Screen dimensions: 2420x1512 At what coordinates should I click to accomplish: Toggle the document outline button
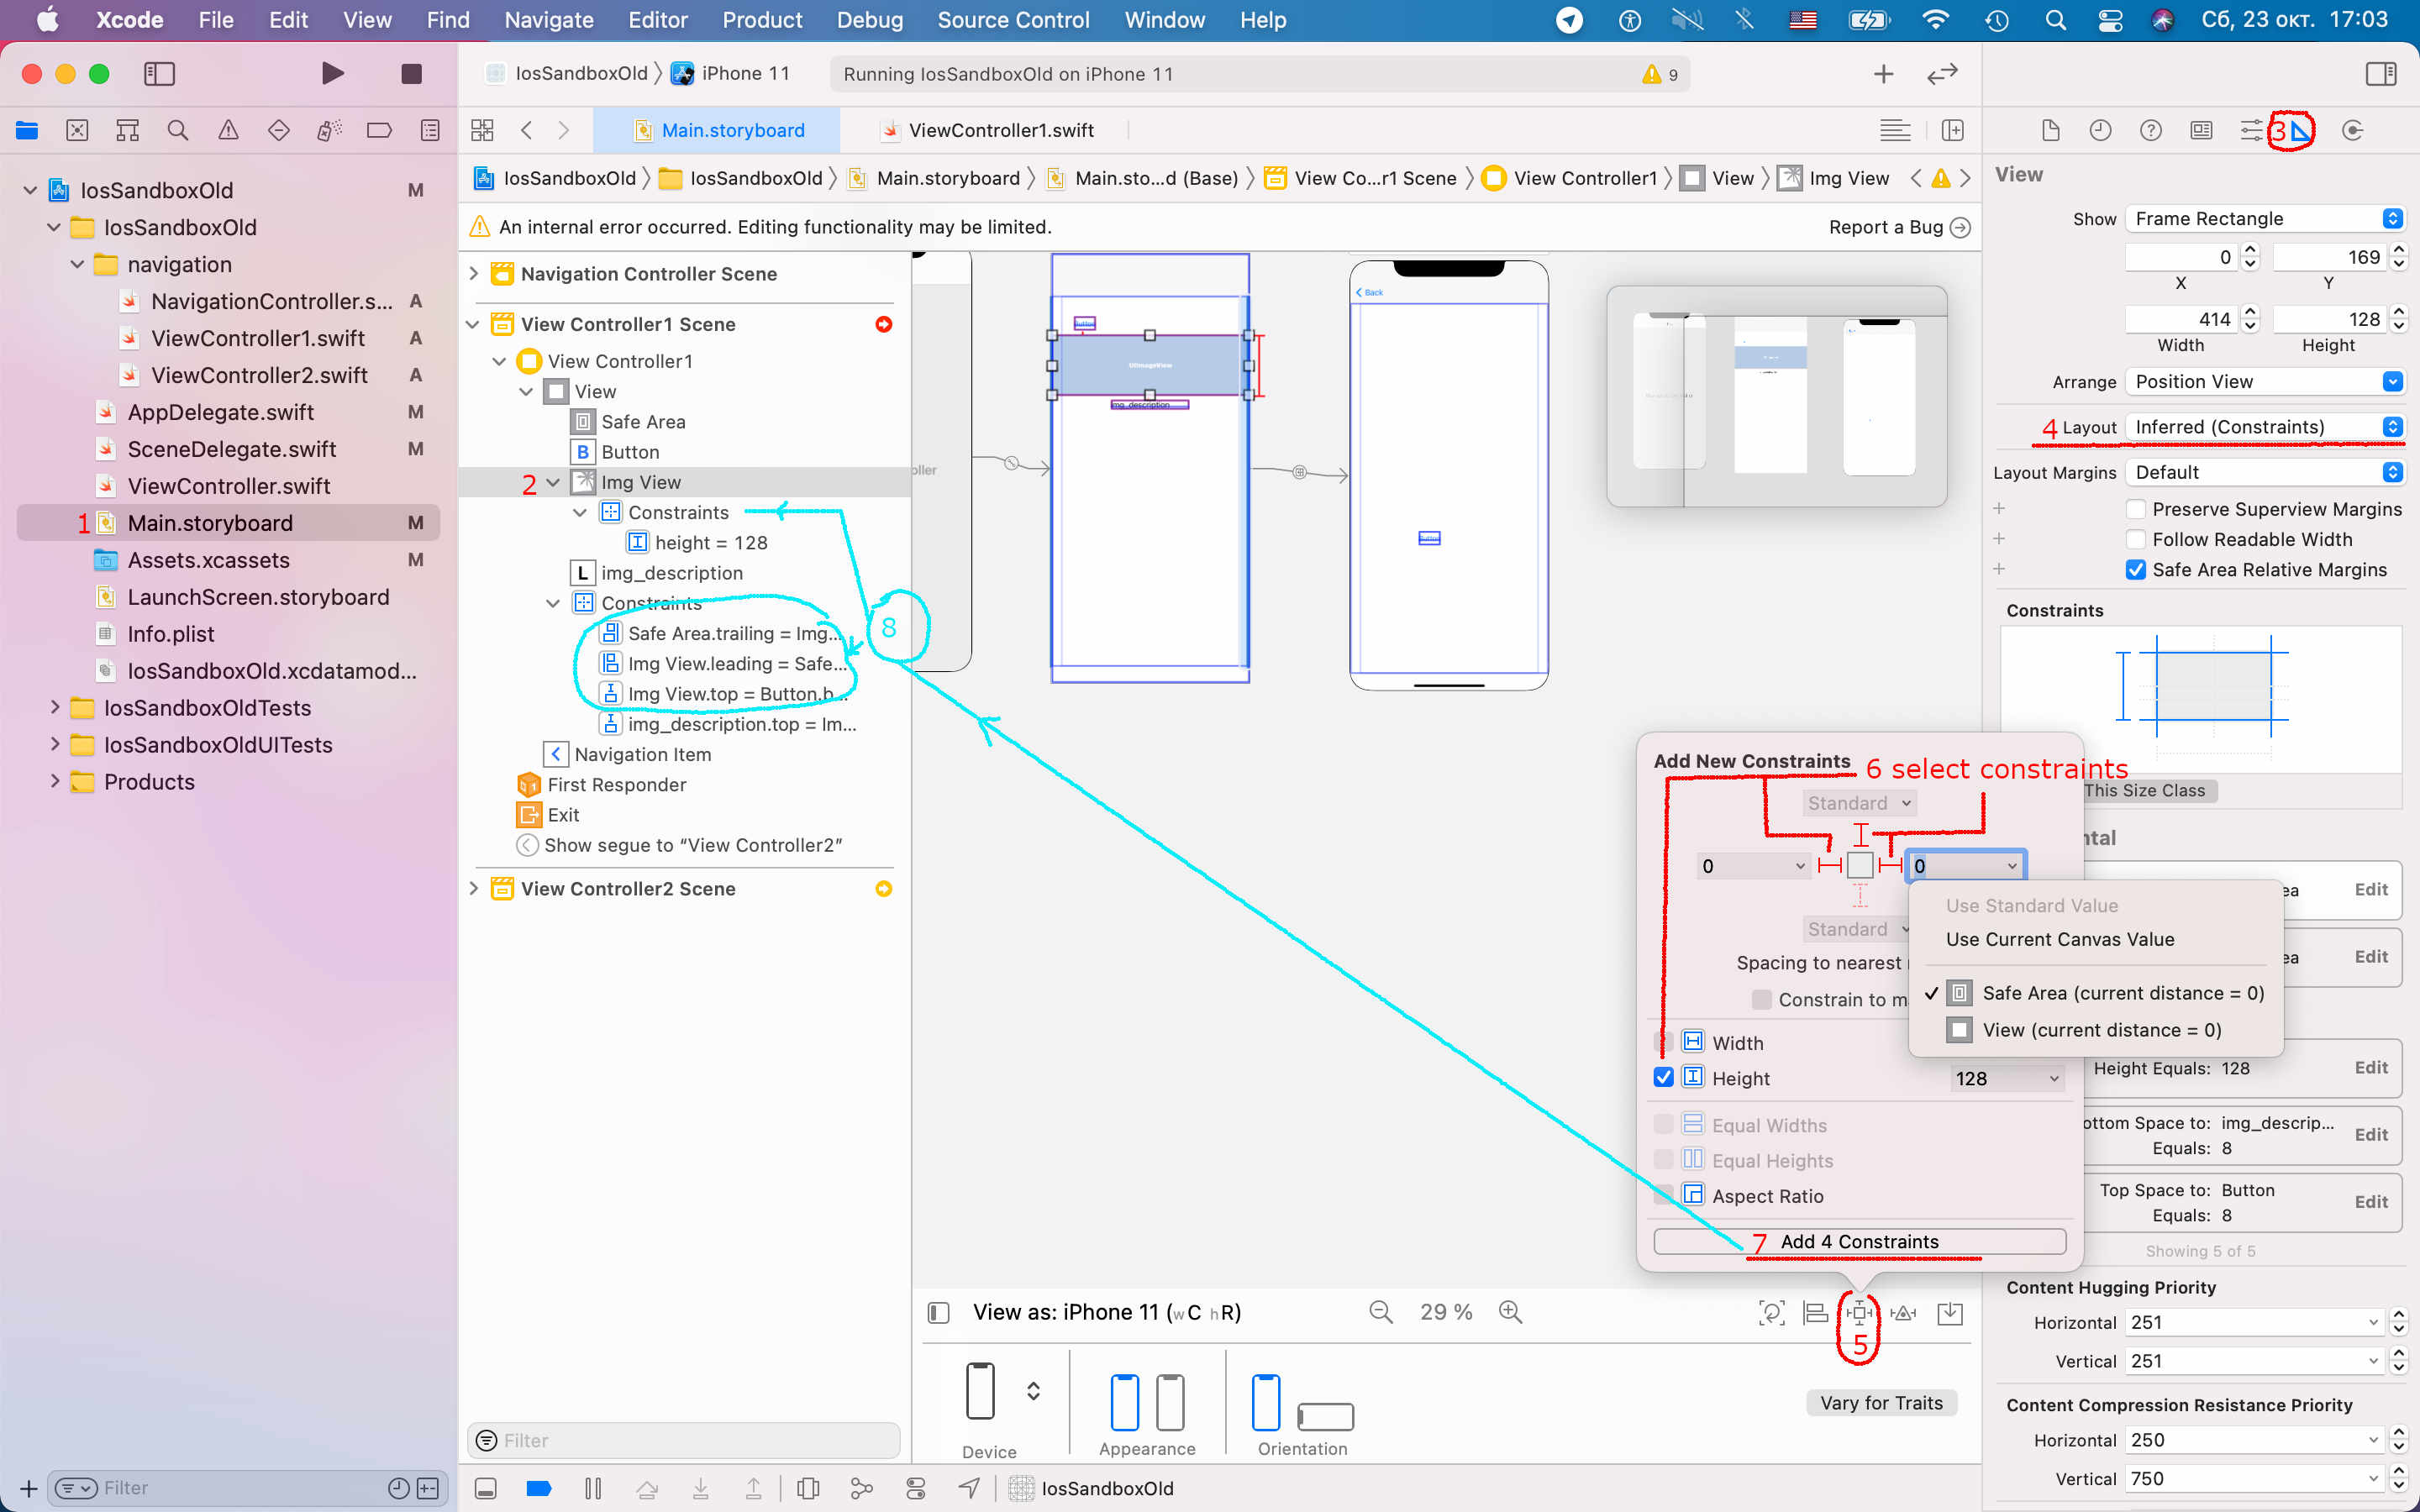coord(937,1312)
